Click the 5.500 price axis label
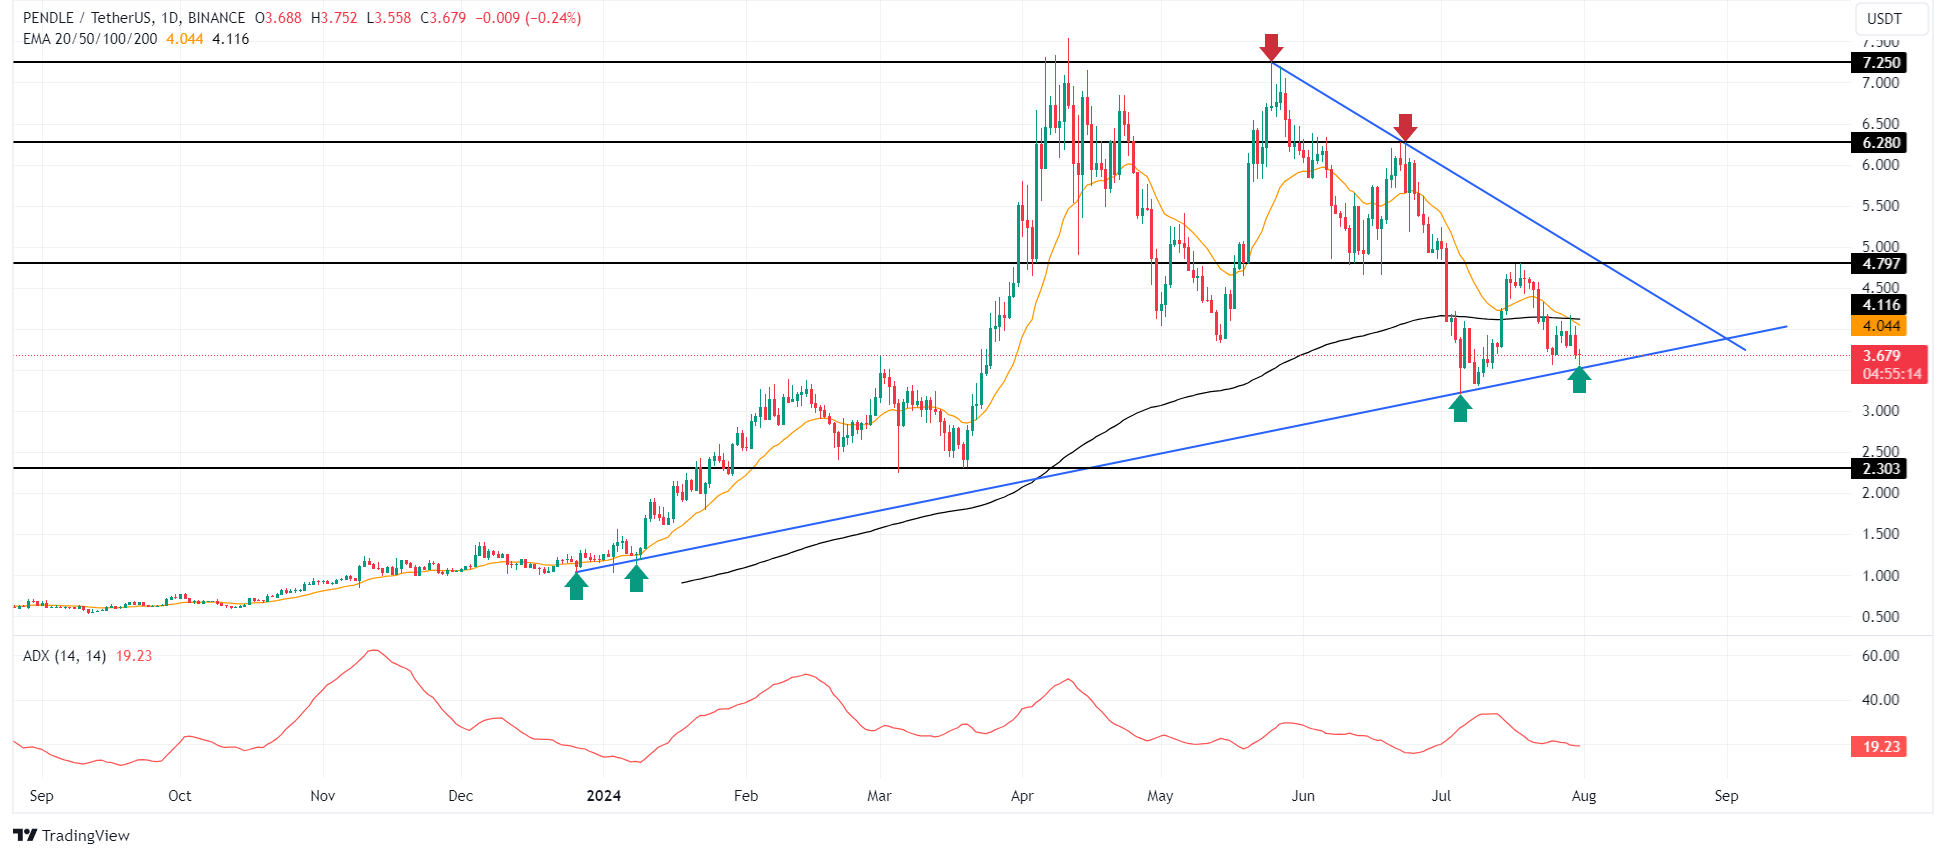1946x857 pixels. click(x=1881, y=206)
